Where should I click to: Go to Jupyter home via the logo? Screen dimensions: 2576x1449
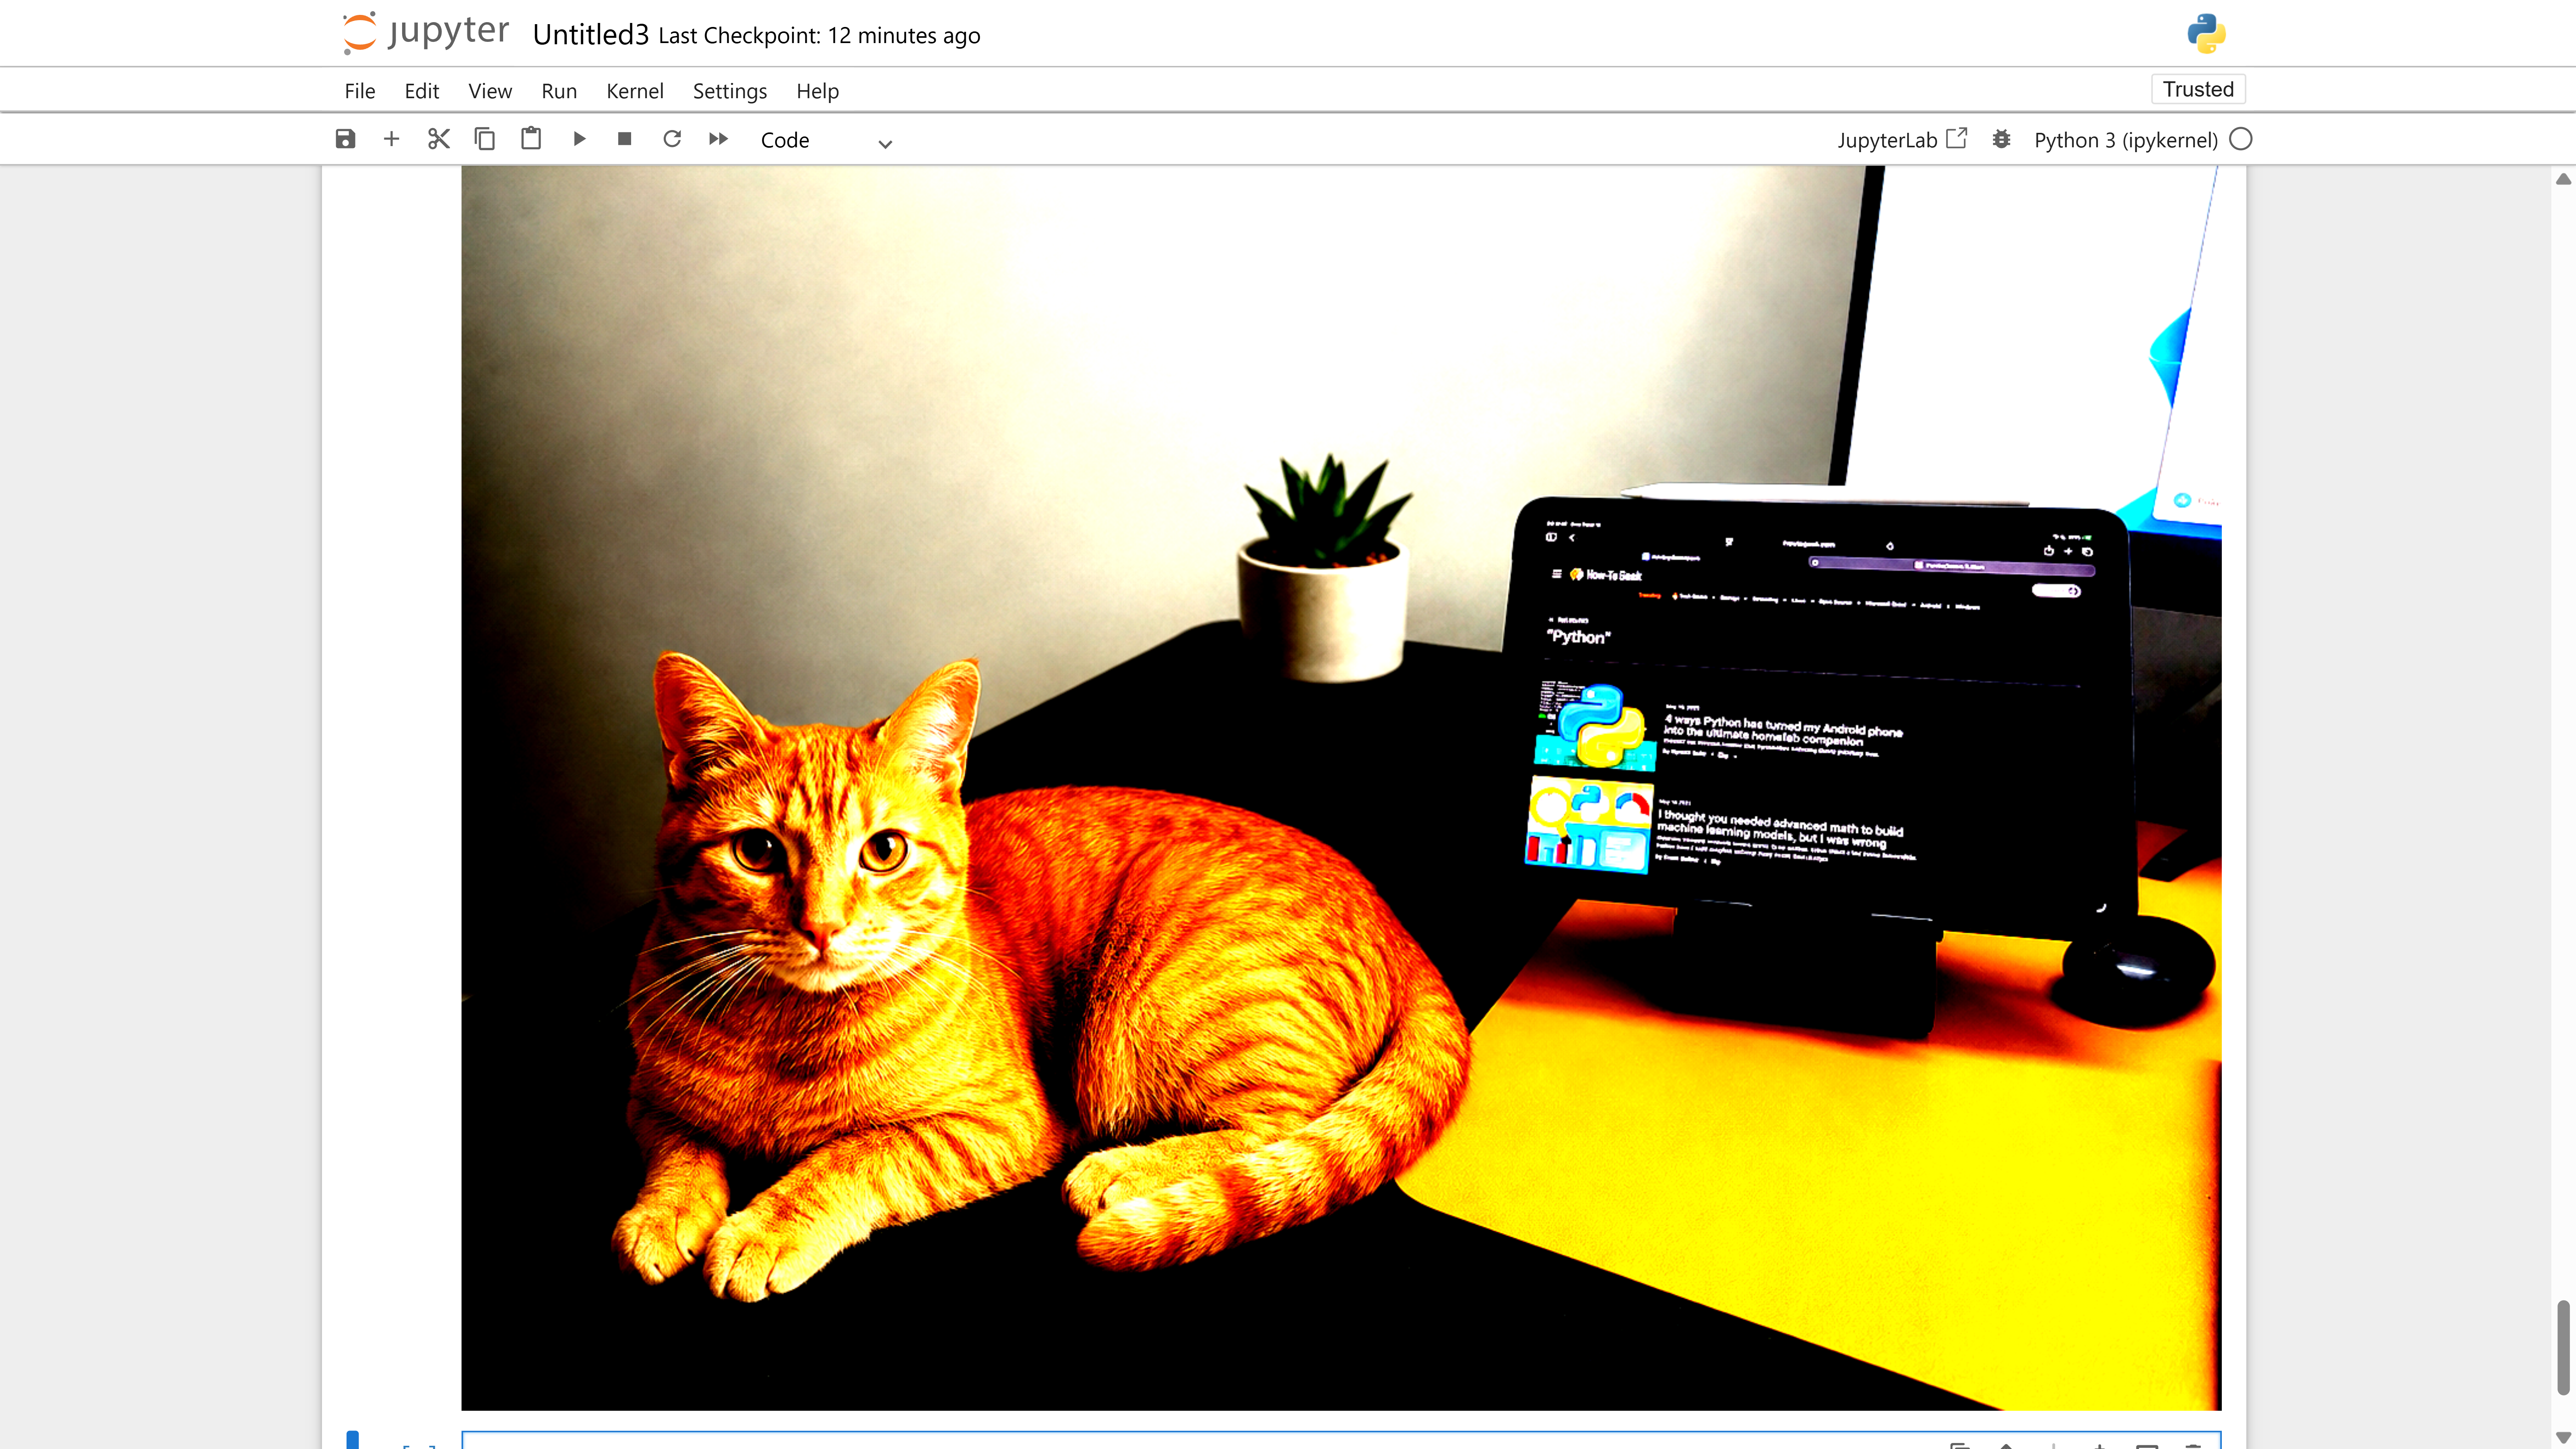coord(425,33)
